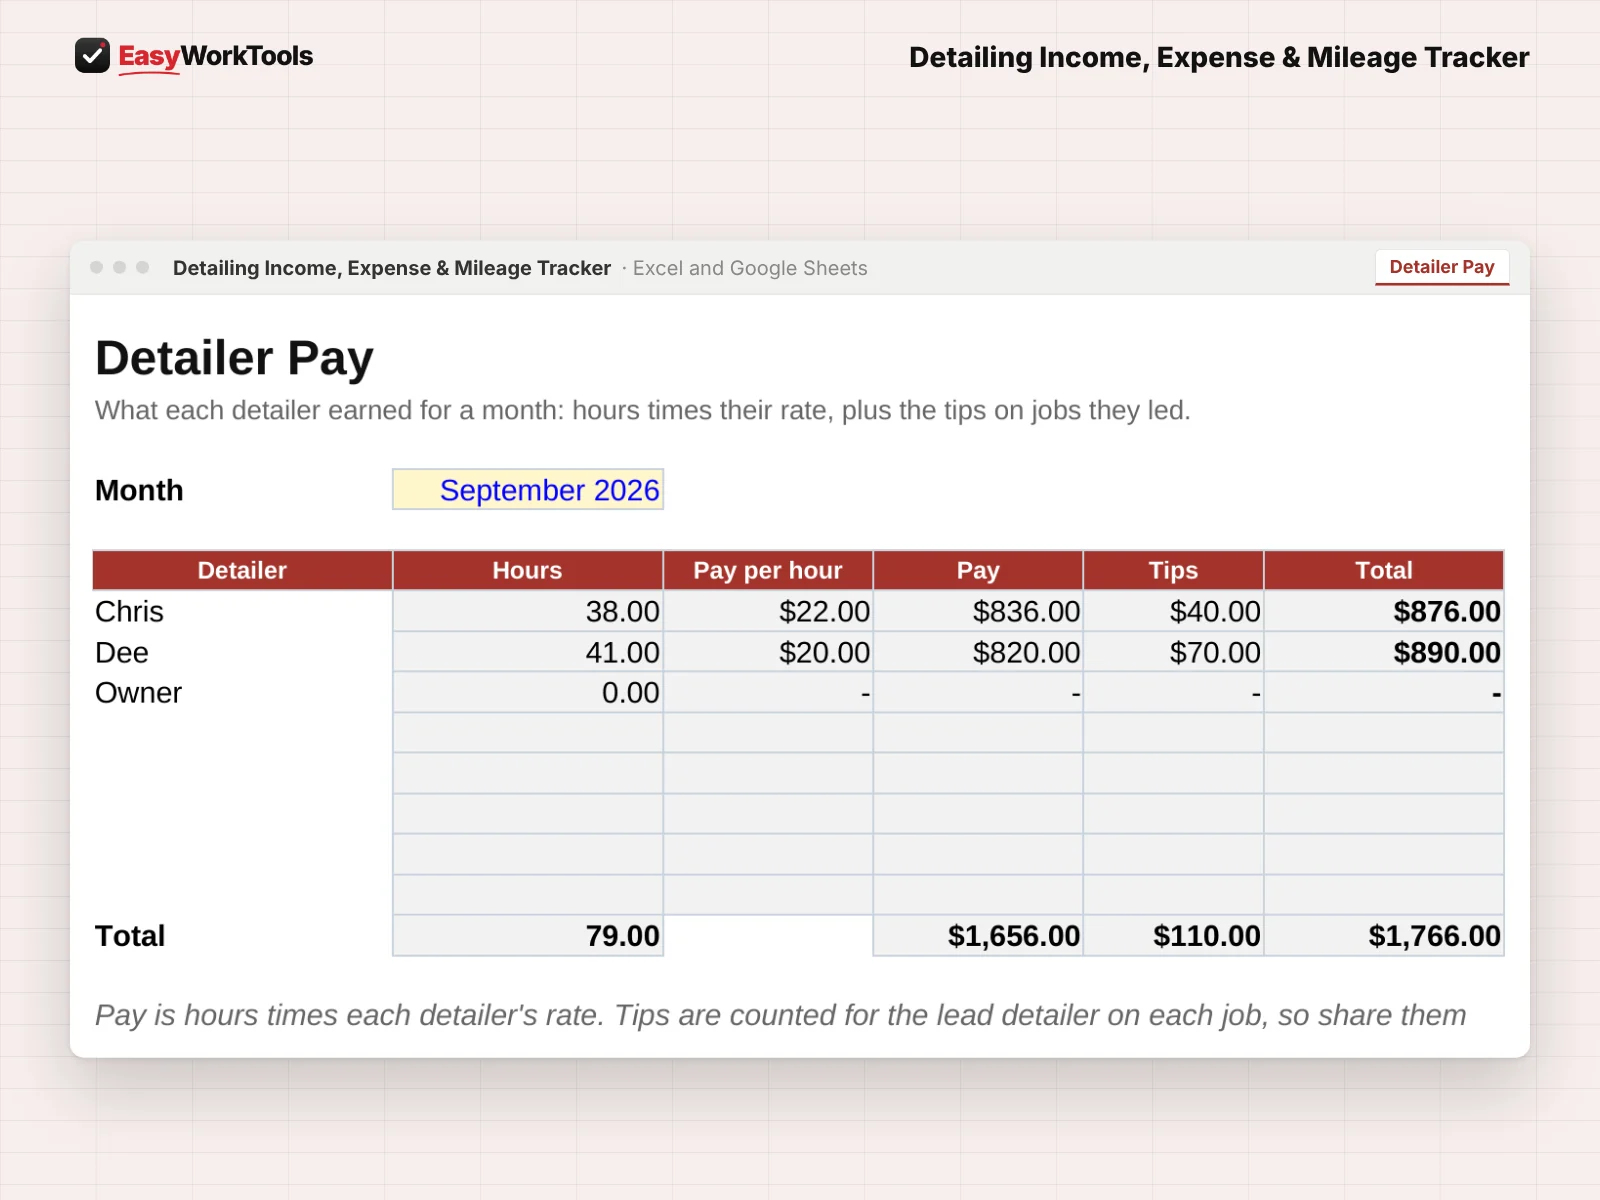
Task: Click the Month label
Action: coord(139,490)
